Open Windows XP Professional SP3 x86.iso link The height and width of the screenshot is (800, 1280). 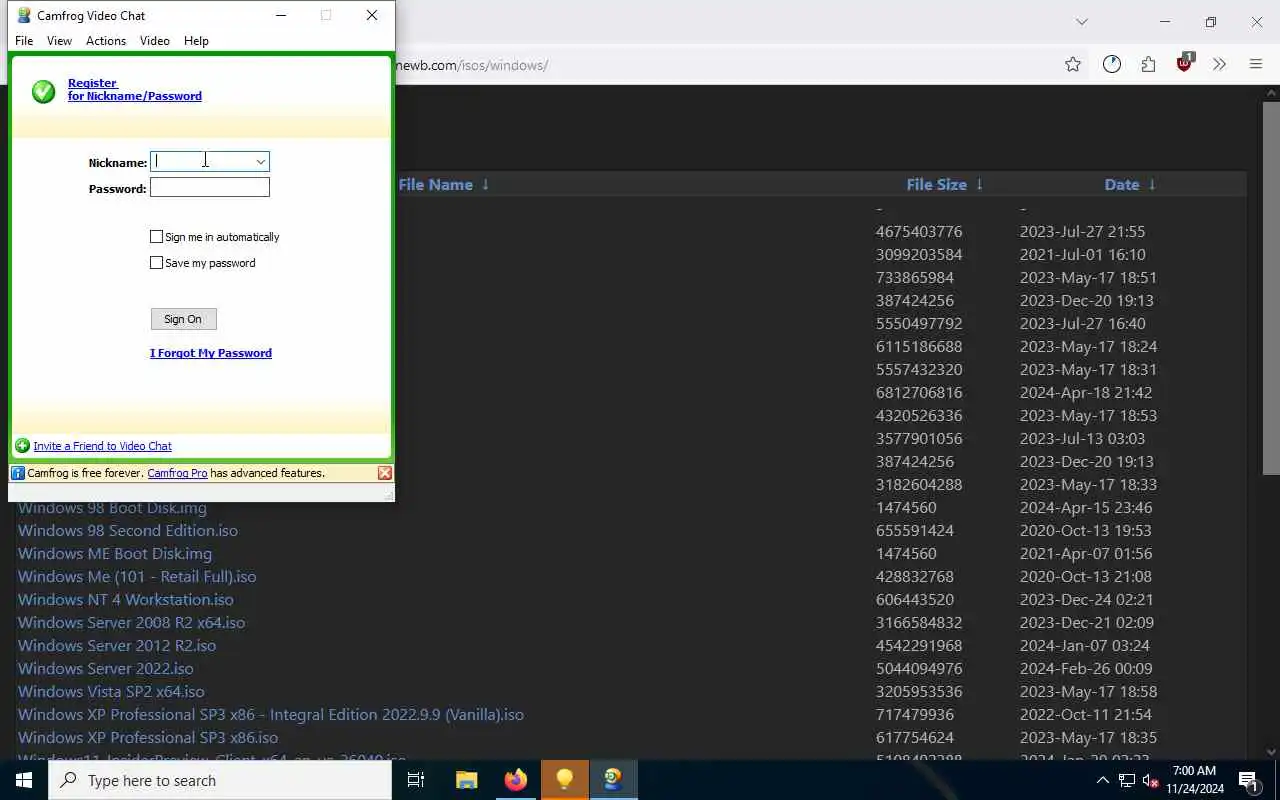tap(148, 737)
